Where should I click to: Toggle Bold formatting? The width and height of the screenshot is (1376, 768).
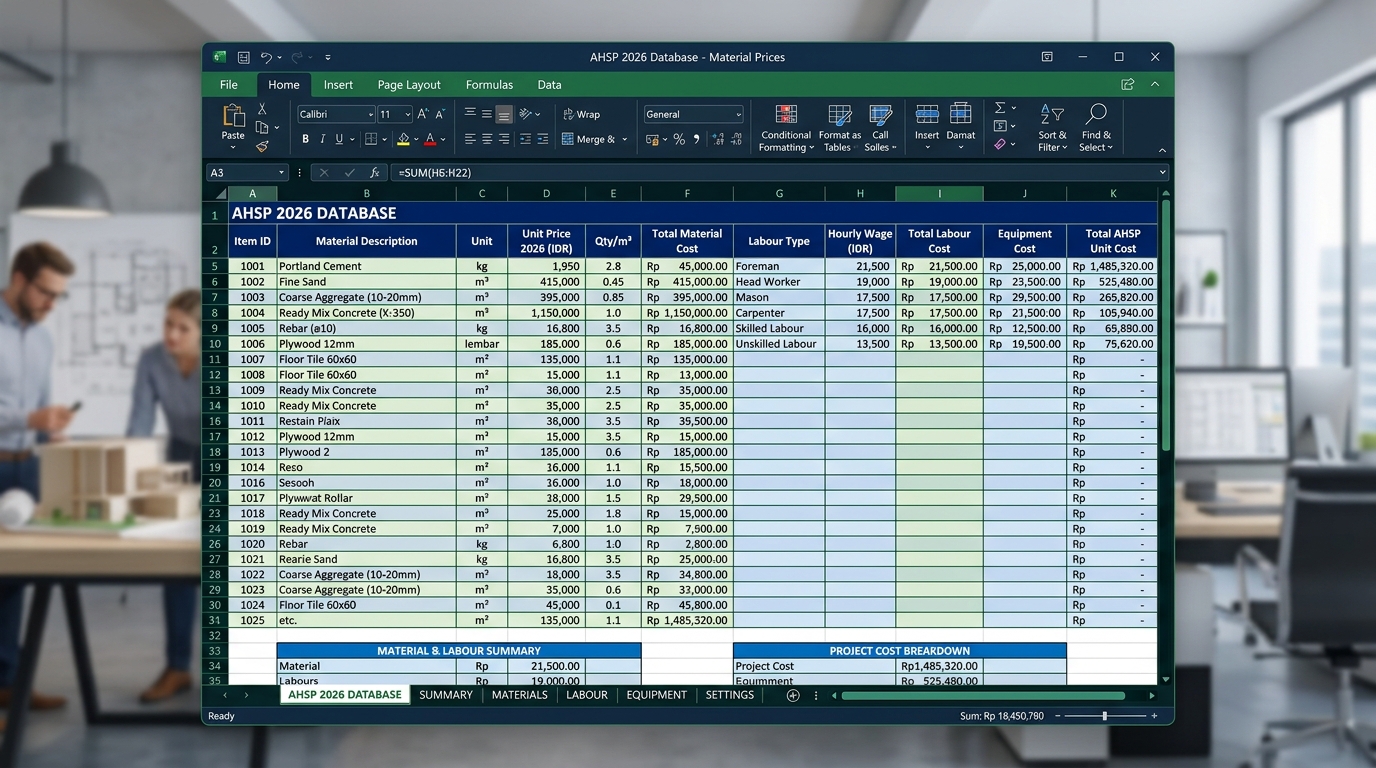pyautogui.click(x=306, y=139)
